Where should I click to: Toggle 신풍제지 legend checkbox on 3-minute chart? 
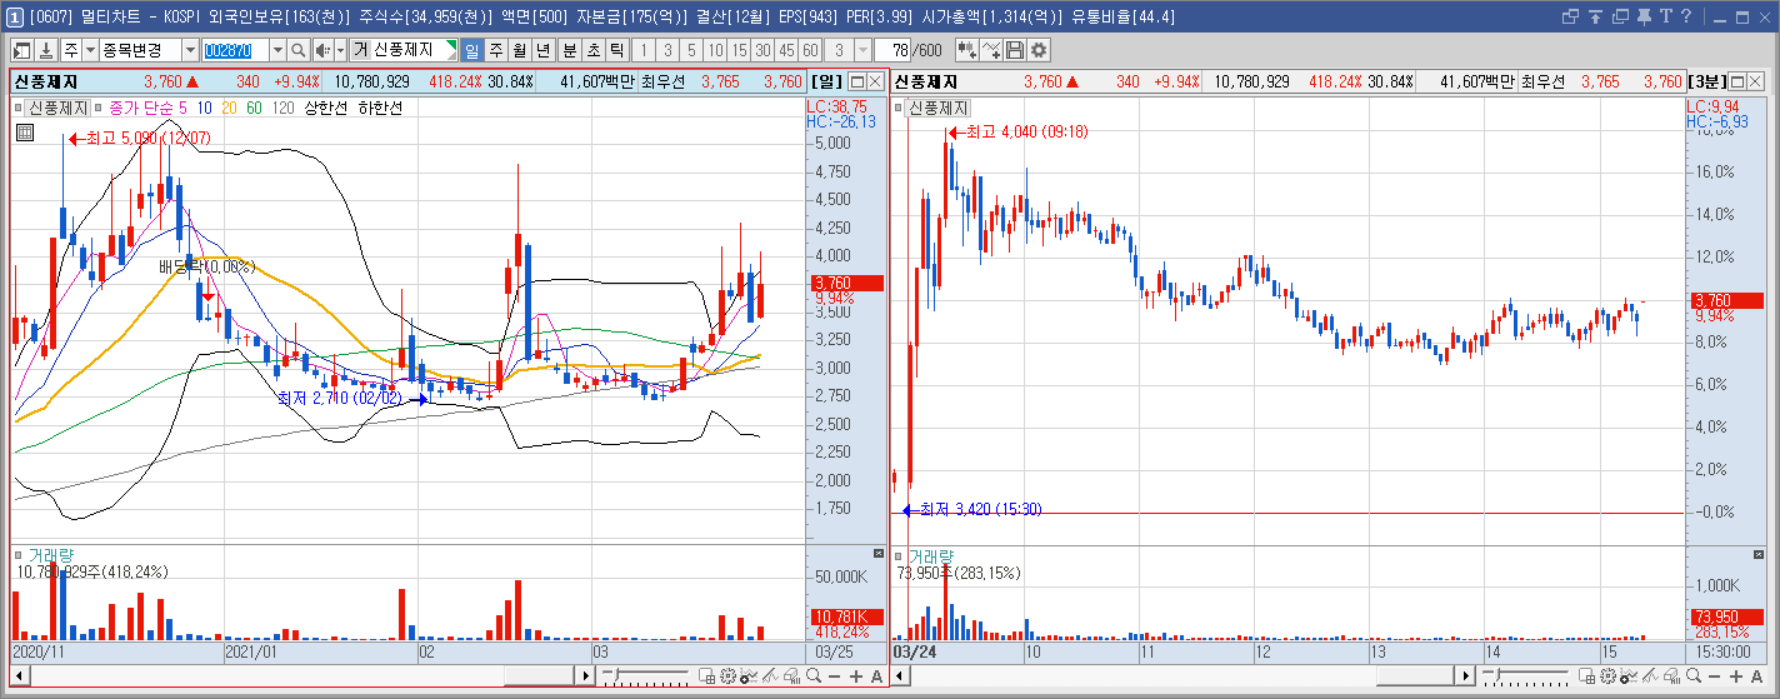point(898,108)
